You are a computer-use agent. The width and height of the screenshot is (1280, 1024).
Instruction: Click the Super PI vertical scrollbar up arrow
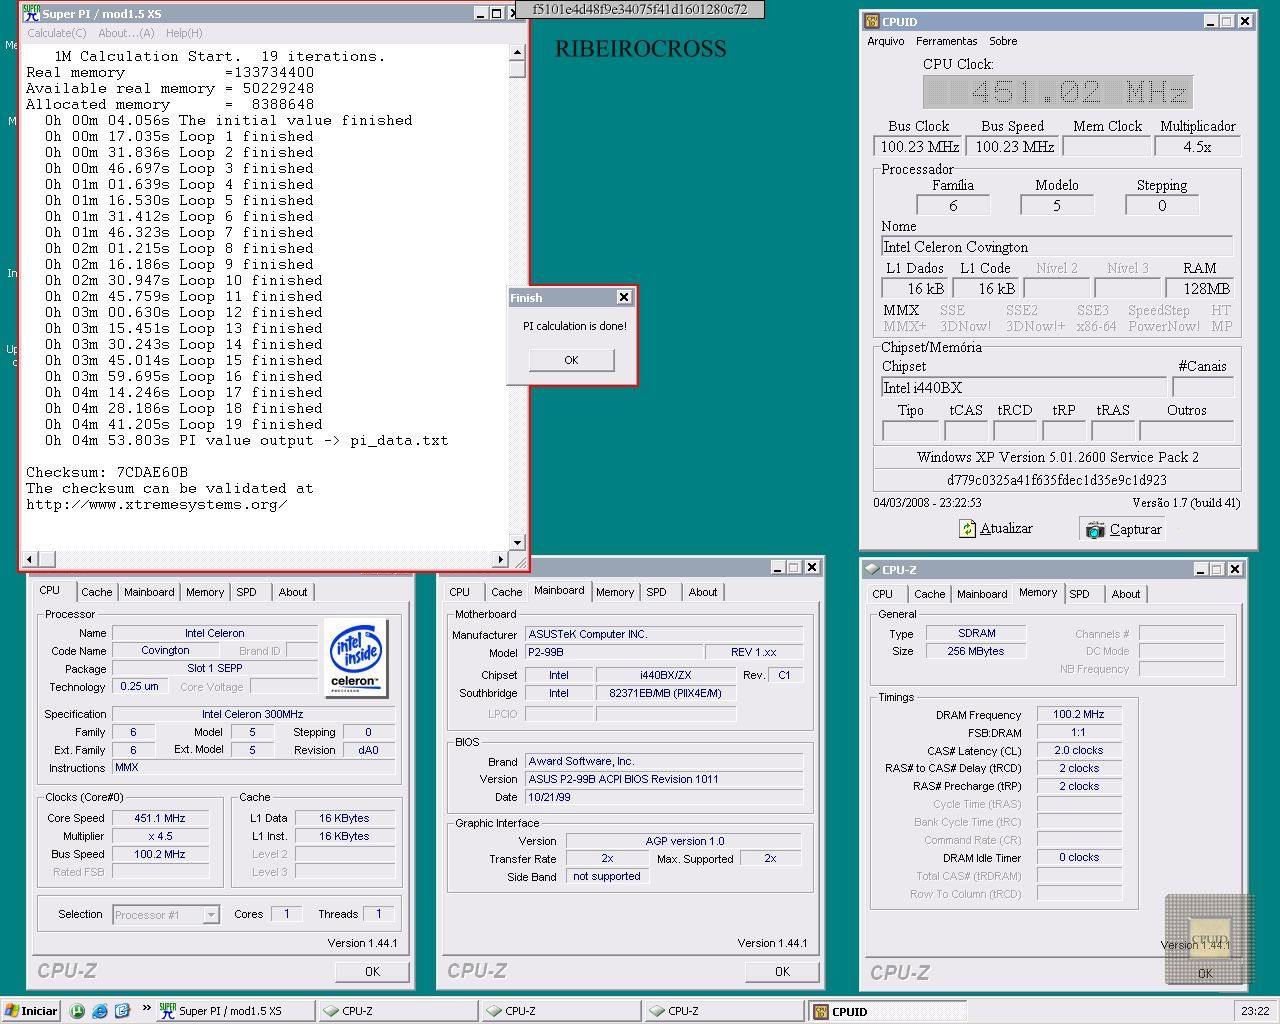click(517, 53)
